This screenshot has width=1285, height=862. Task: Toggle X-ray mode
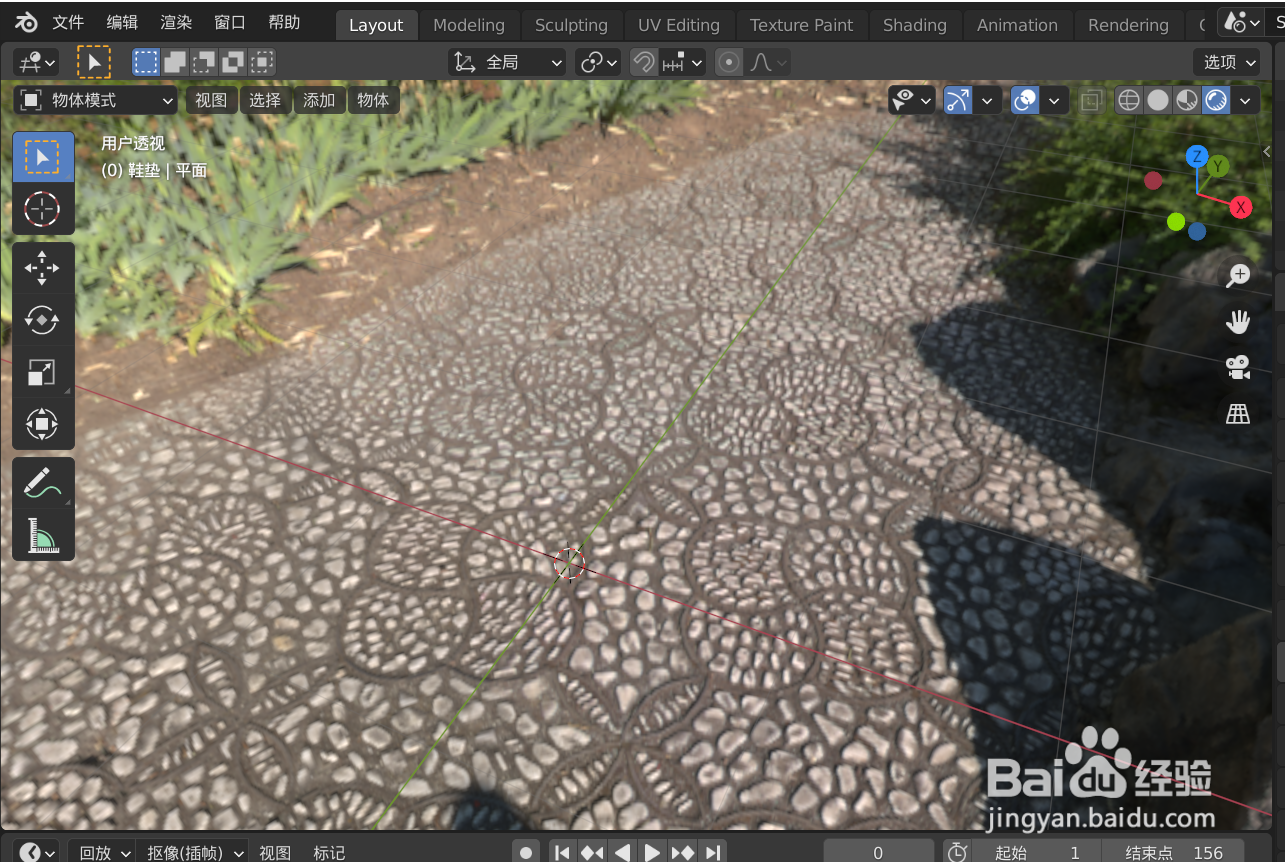1091,100
